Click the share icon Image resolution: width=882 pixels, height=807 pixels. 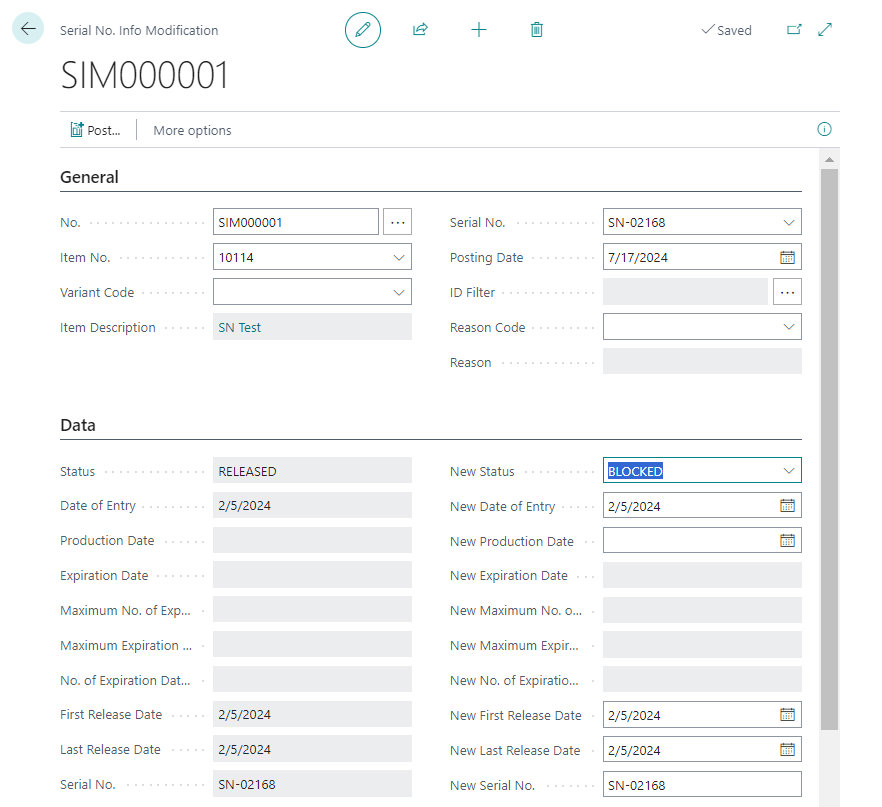(x=420, y=29)
